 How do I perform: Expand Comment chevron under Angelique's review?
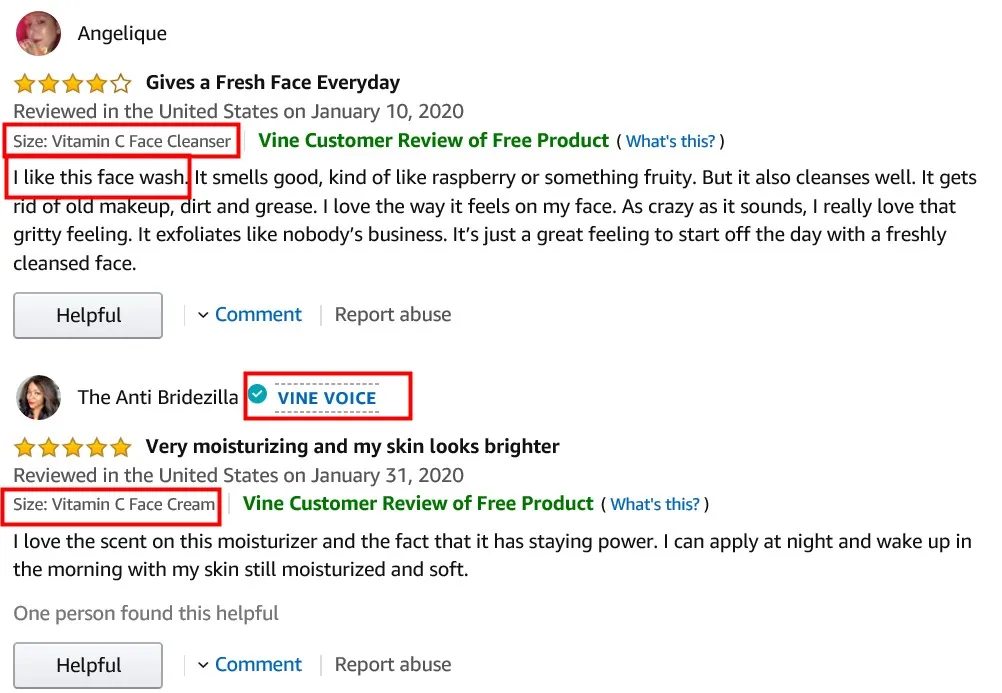(x=203, y=315)
